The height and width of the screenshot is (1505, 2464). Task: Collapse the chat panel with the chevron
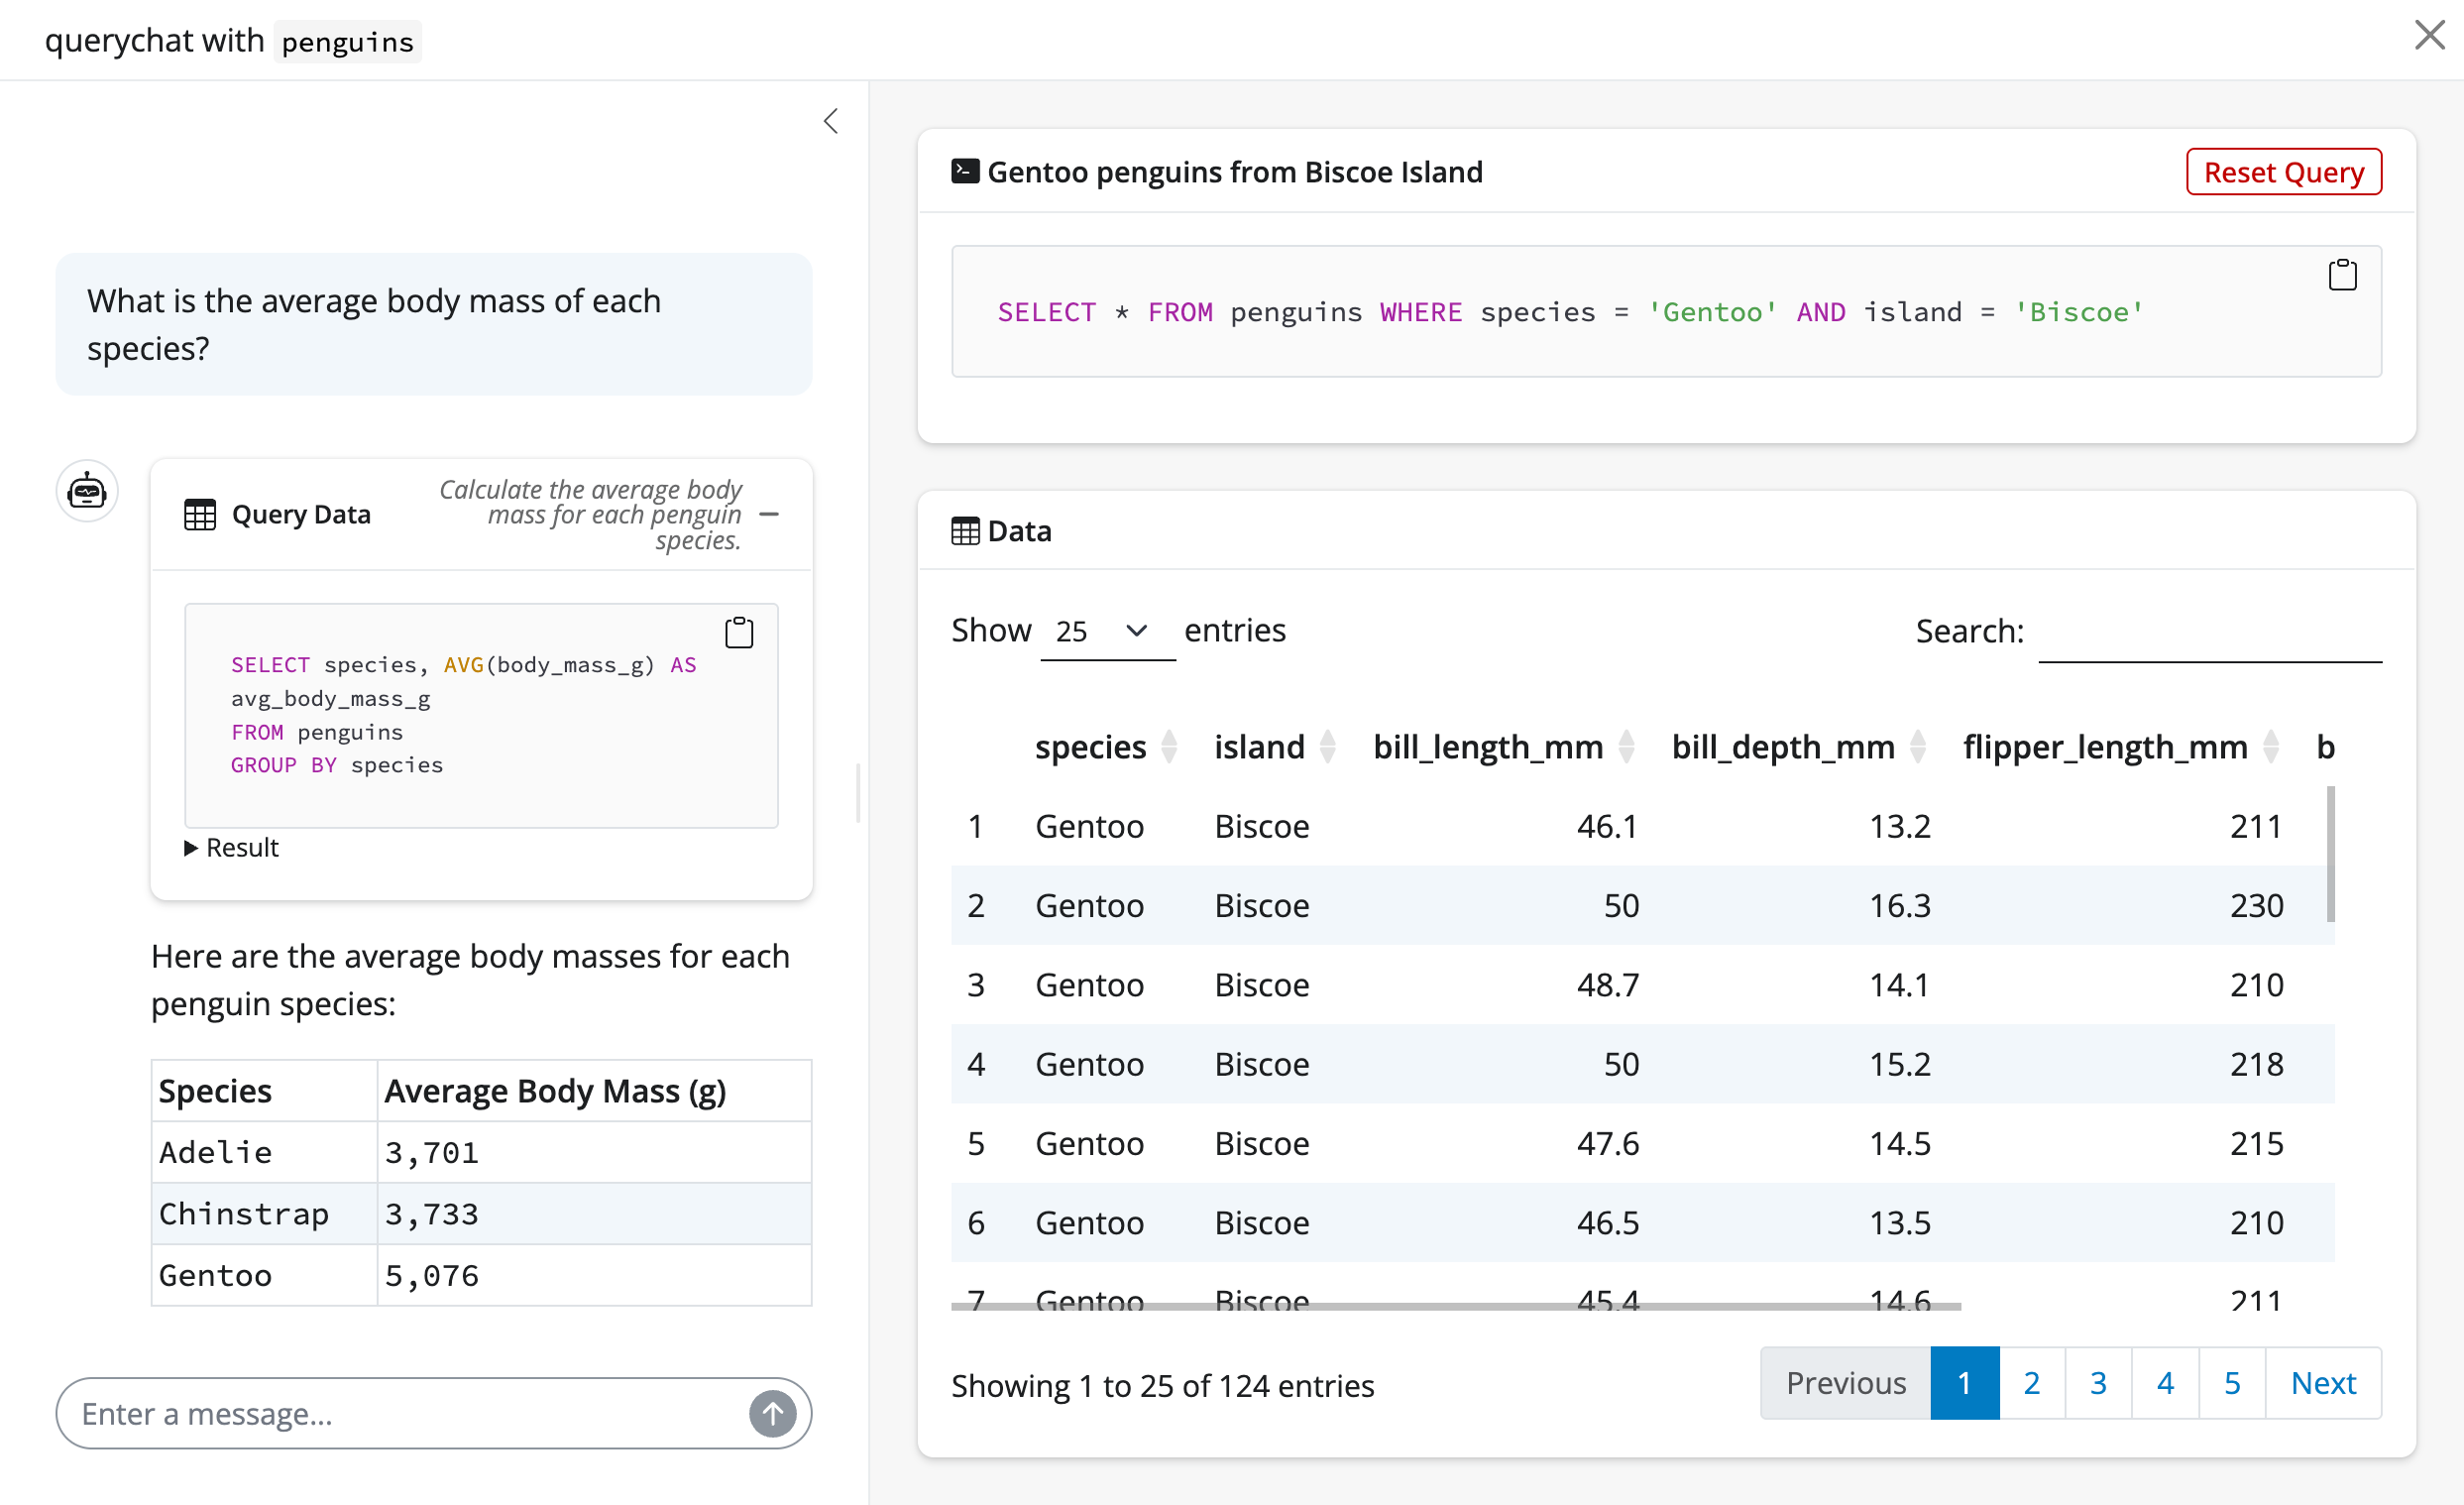coord(830,120)
